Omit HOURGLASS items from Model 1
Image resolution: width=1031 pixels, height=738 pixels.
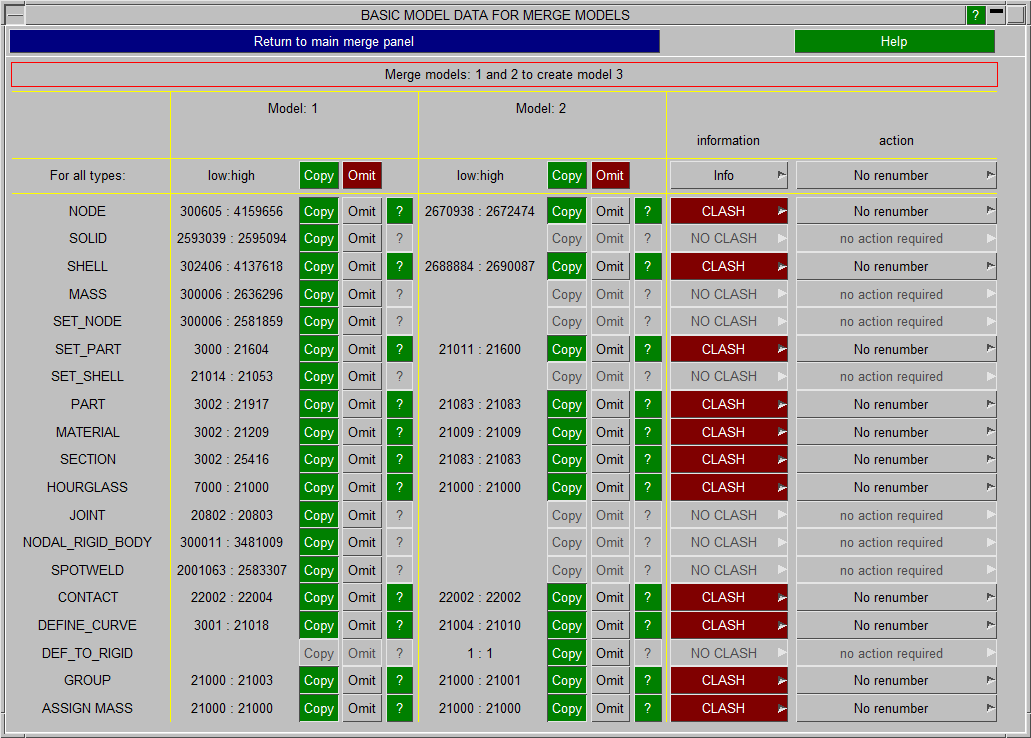[x=362, y=487]
